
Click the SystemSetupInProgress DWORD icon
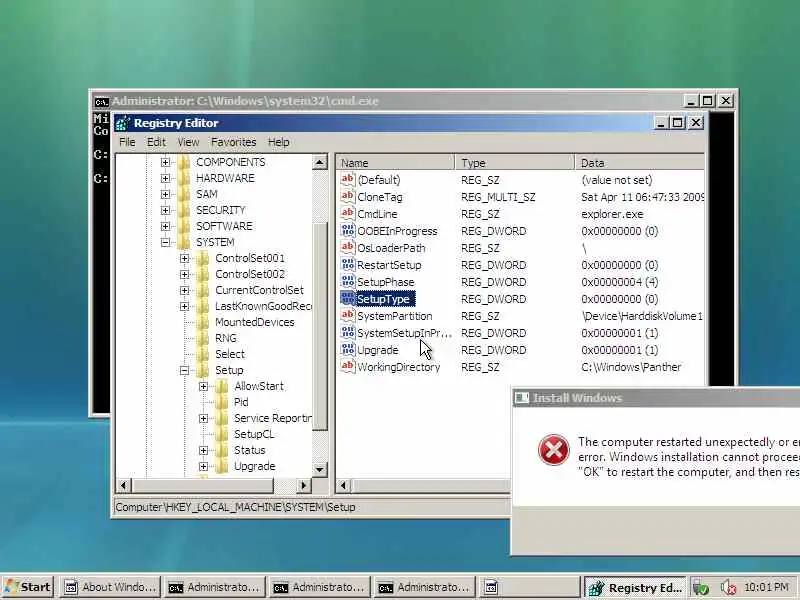point(347,333)
